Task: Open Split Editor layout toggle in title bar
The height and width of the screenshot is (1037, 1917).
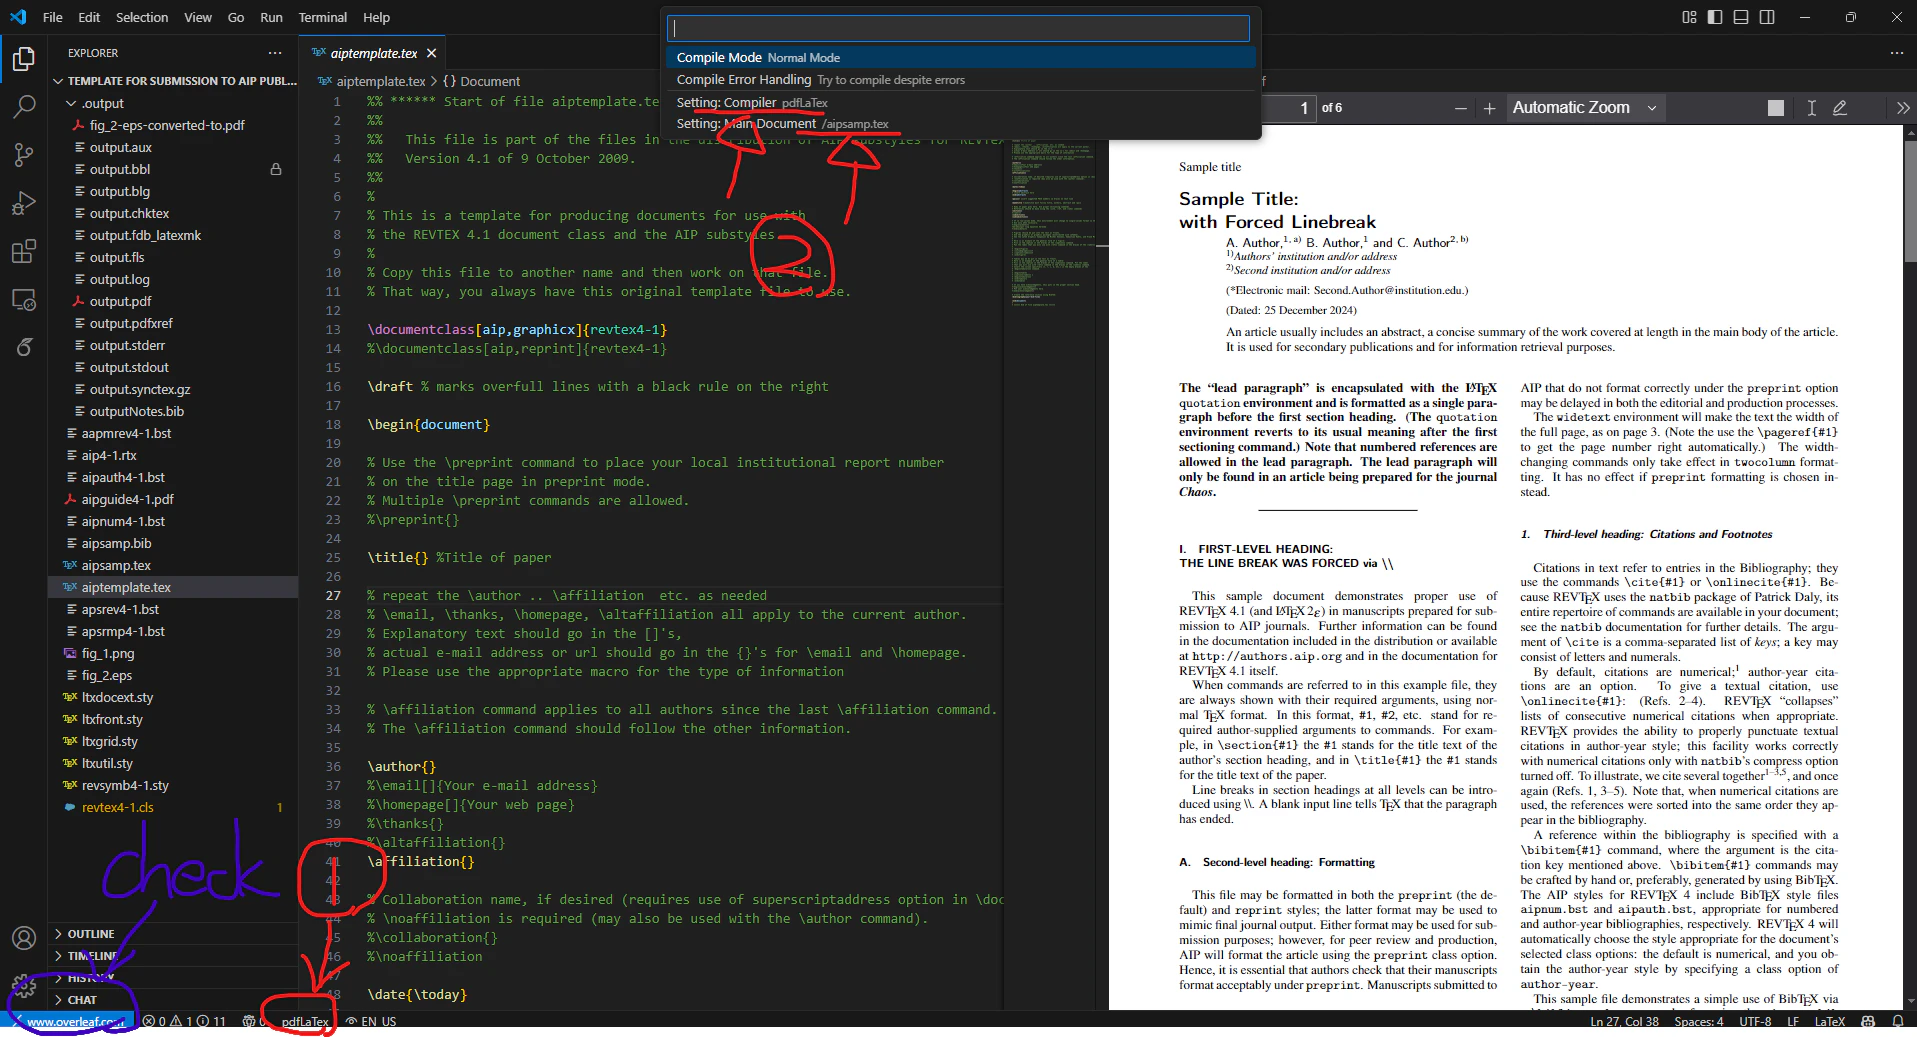Action: pos(1688,16)
